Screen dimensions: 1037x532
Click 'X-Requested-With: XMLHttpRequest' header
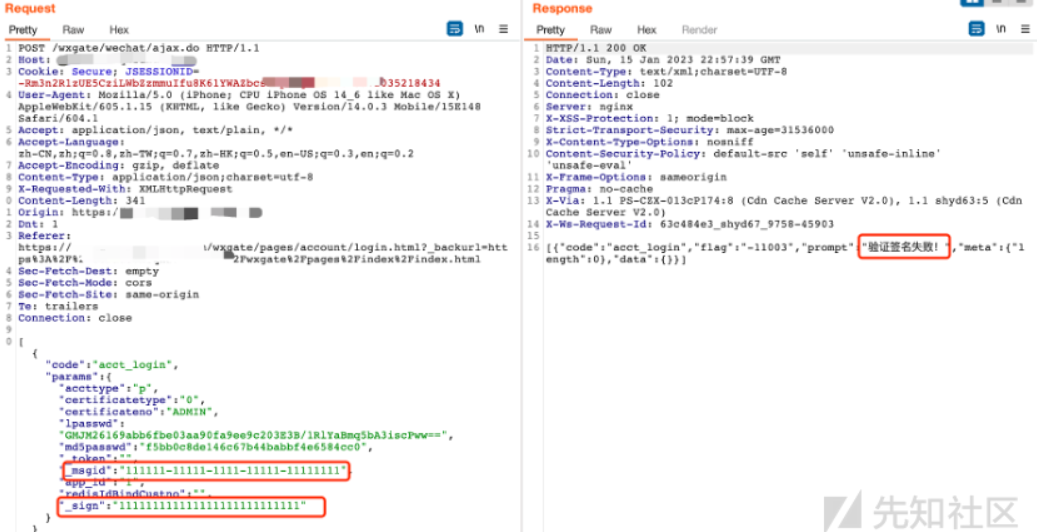125,189
